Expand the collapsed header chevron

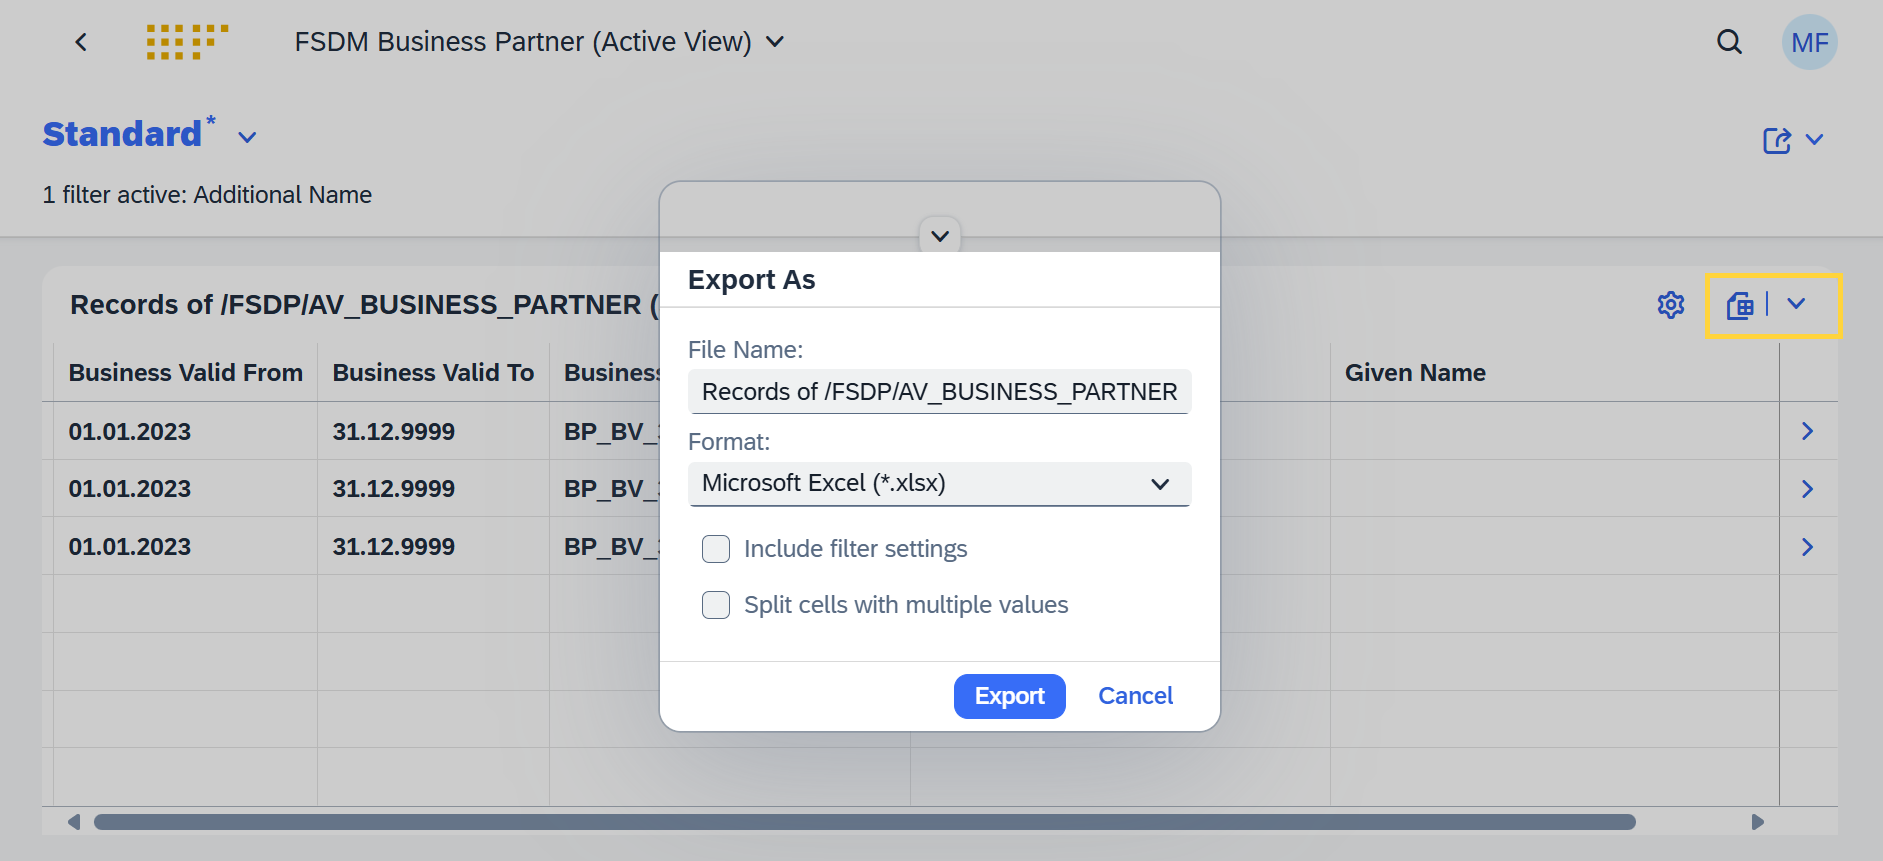(x=940, y=236)
